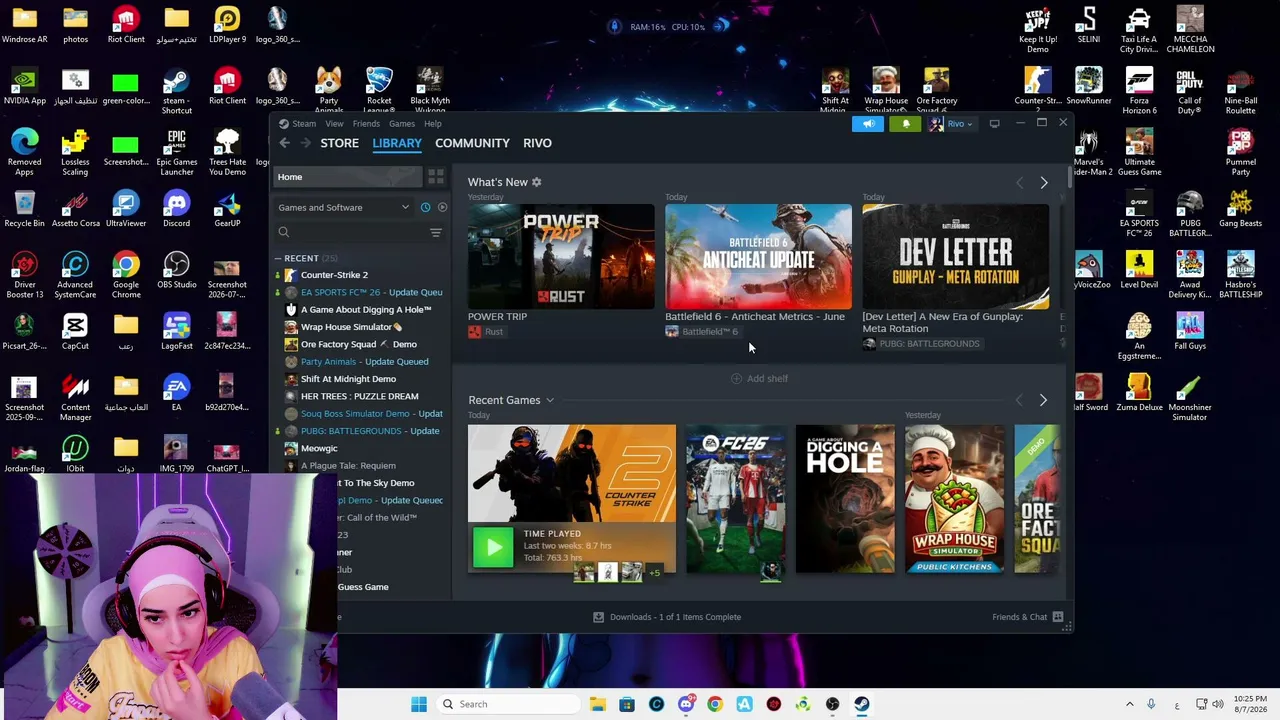The image size is (1280, 720).
Task: Toggle show ready-to-play games filter
Action: [x=442, y=208]
